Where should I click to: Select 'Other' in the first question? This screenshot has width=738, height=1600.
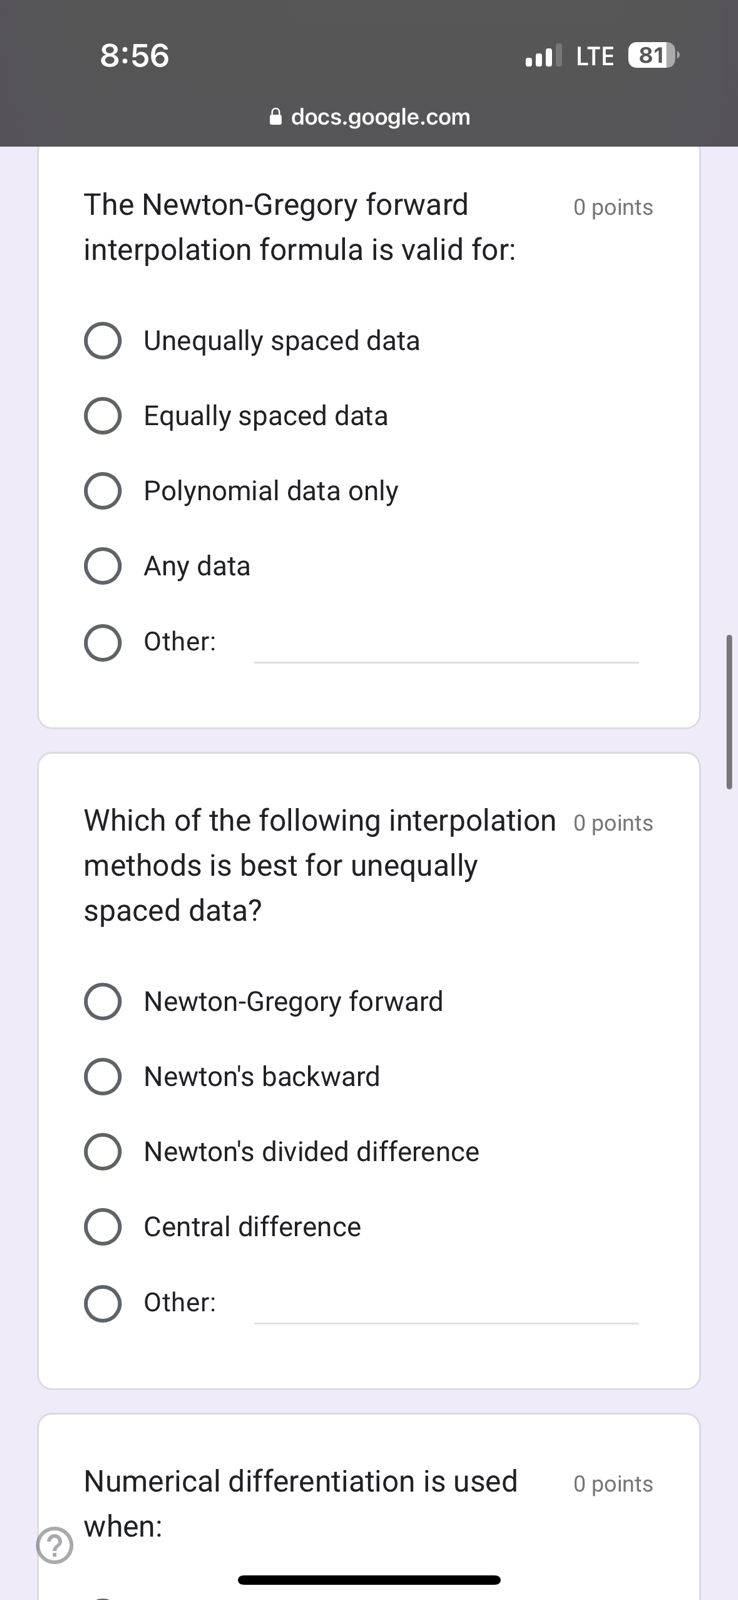pyautogui.click(x=103, y=642)
